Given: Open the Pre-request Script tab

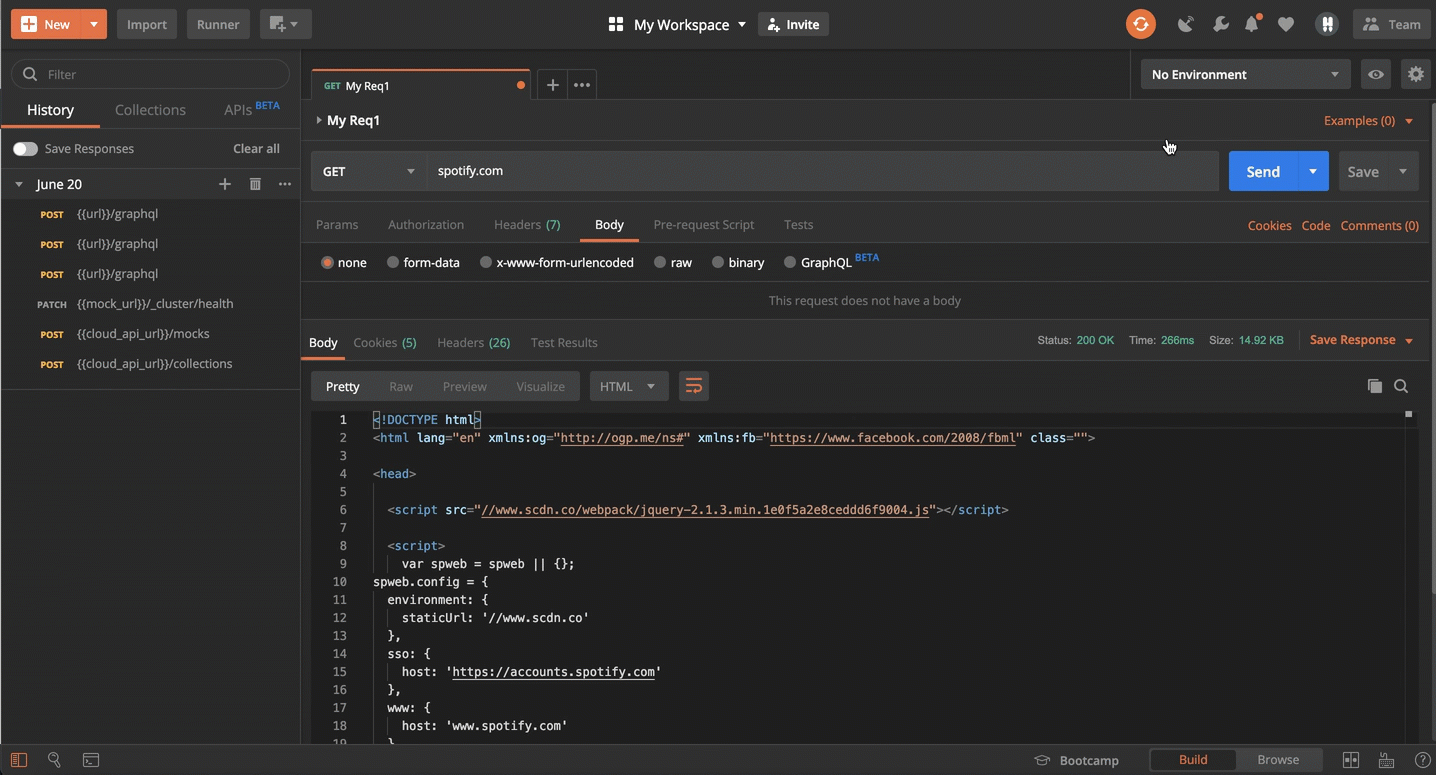Looking at the screenshot, I should click(704, 225).
